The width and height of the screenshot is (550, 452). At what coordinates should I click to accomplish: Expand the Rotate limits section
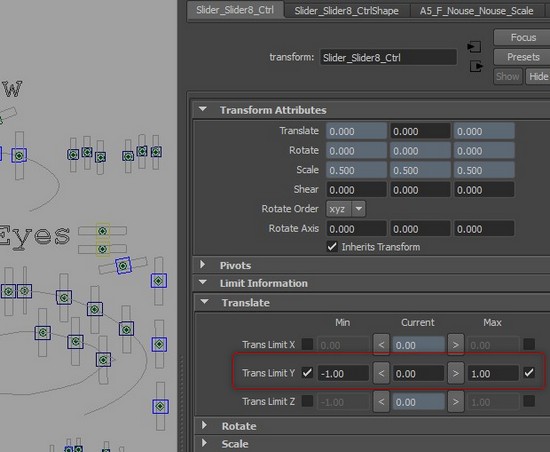click(x=204, y=425)
